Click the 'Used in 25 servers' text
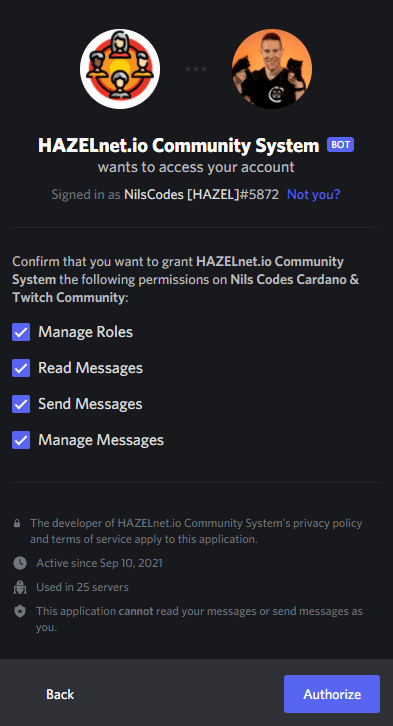The height and width of the screenshot is (726, 393). [x=82, y=588]
